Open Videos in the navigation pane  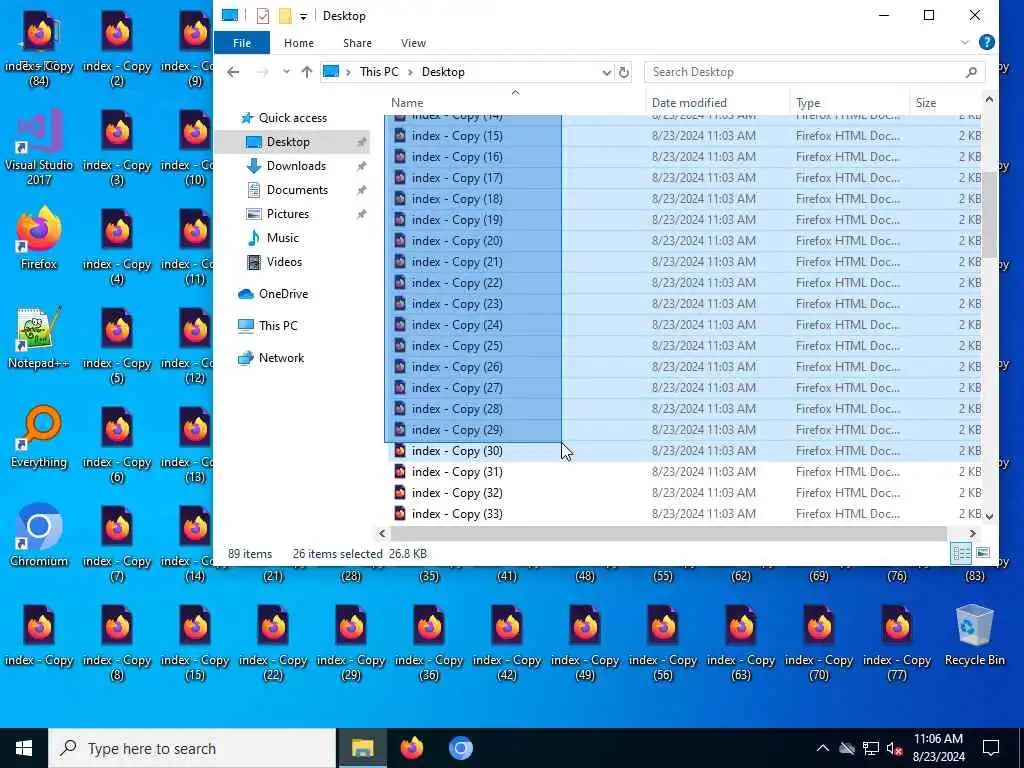[x=284, y=262]
